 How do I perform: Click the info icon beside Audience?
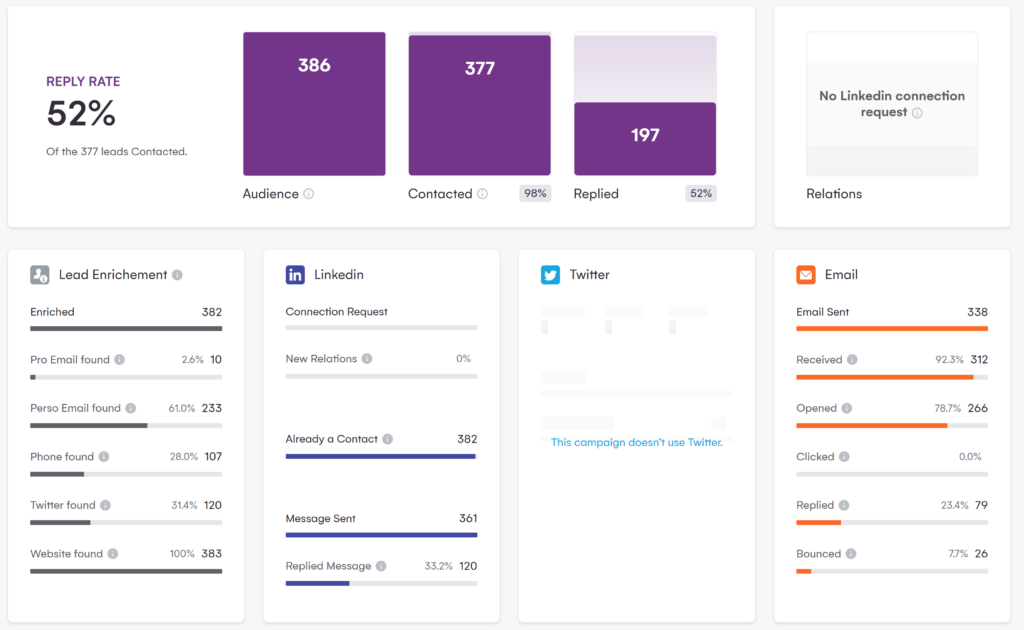(x=309, y=194)
